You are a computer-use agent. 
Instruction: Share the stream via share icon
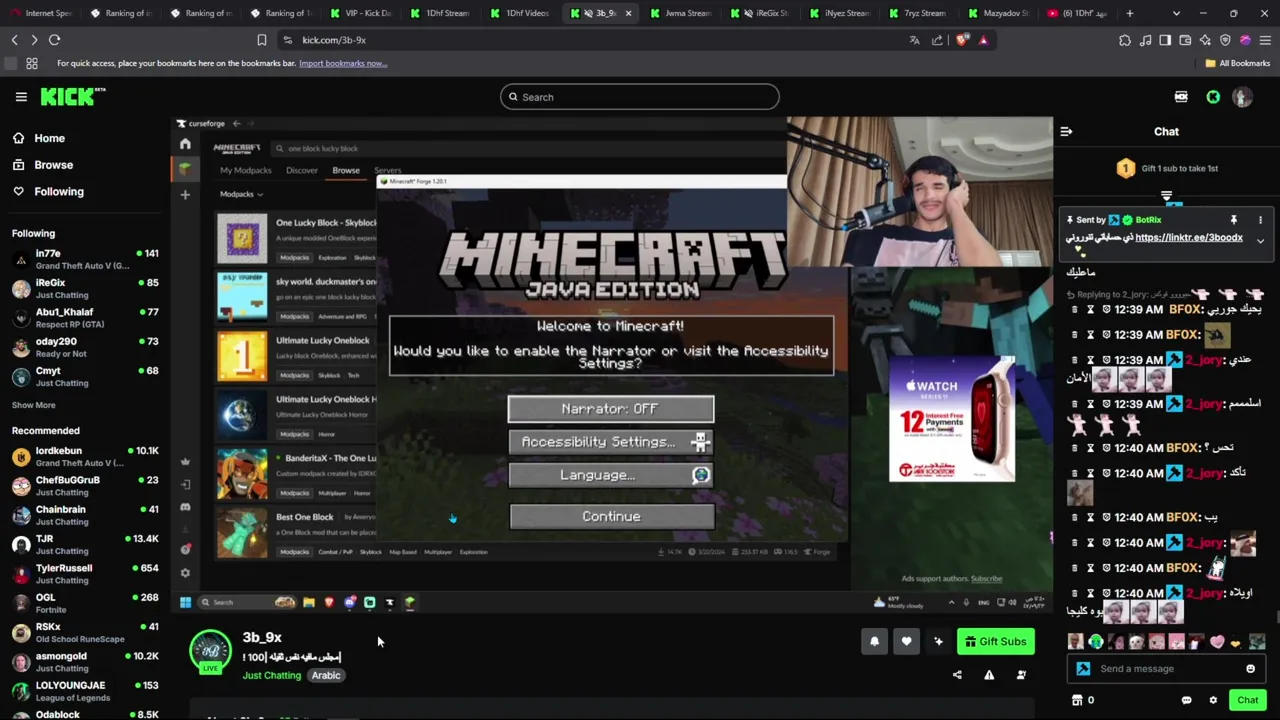tap(957, 675)
